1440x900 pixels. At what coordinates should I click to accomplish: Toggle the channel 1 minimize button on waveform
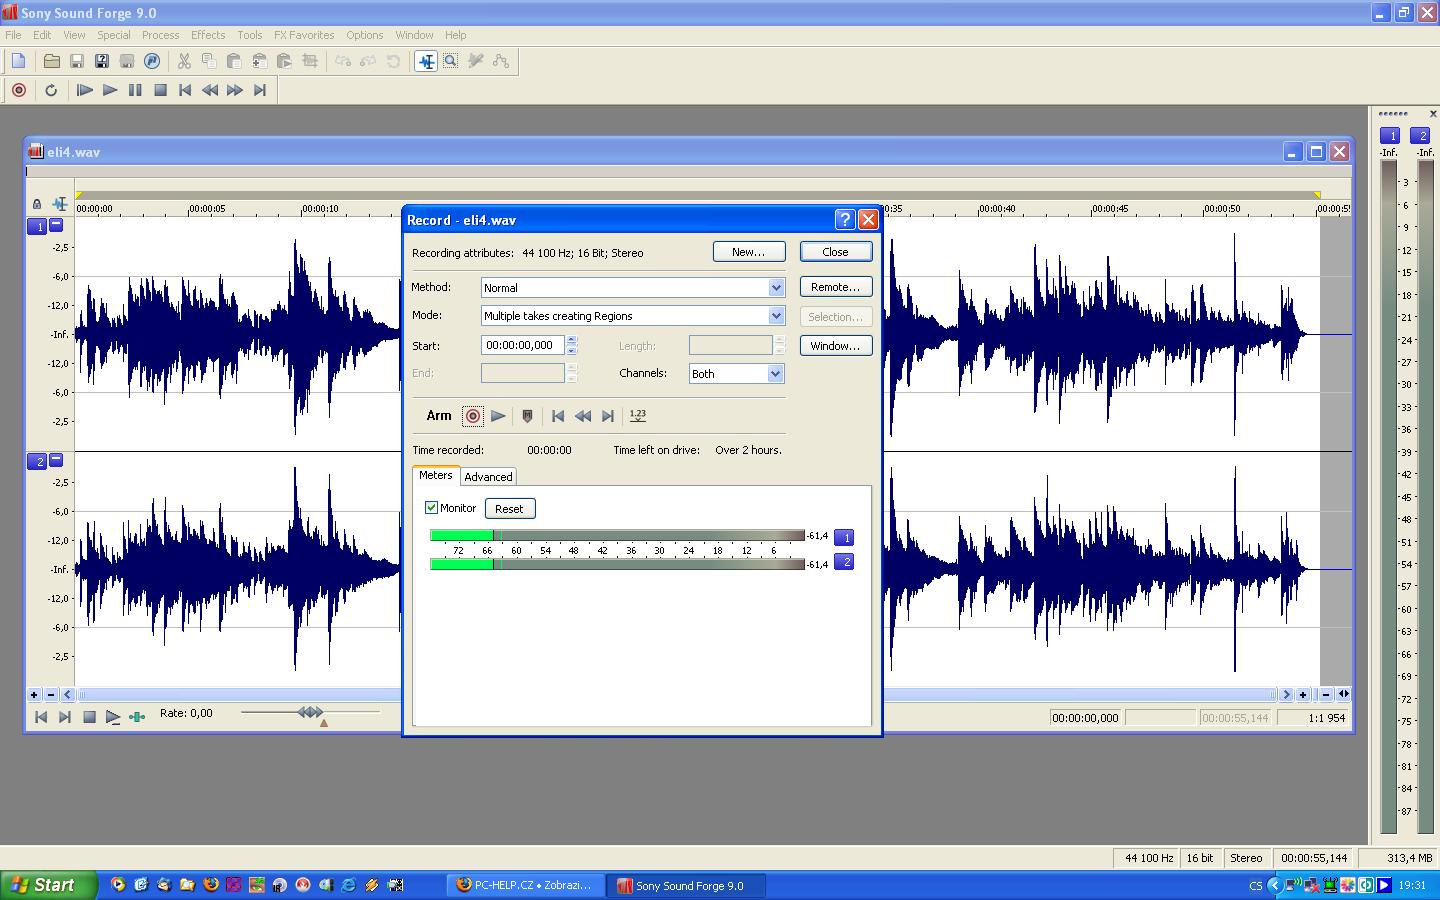tap(56, 226)
